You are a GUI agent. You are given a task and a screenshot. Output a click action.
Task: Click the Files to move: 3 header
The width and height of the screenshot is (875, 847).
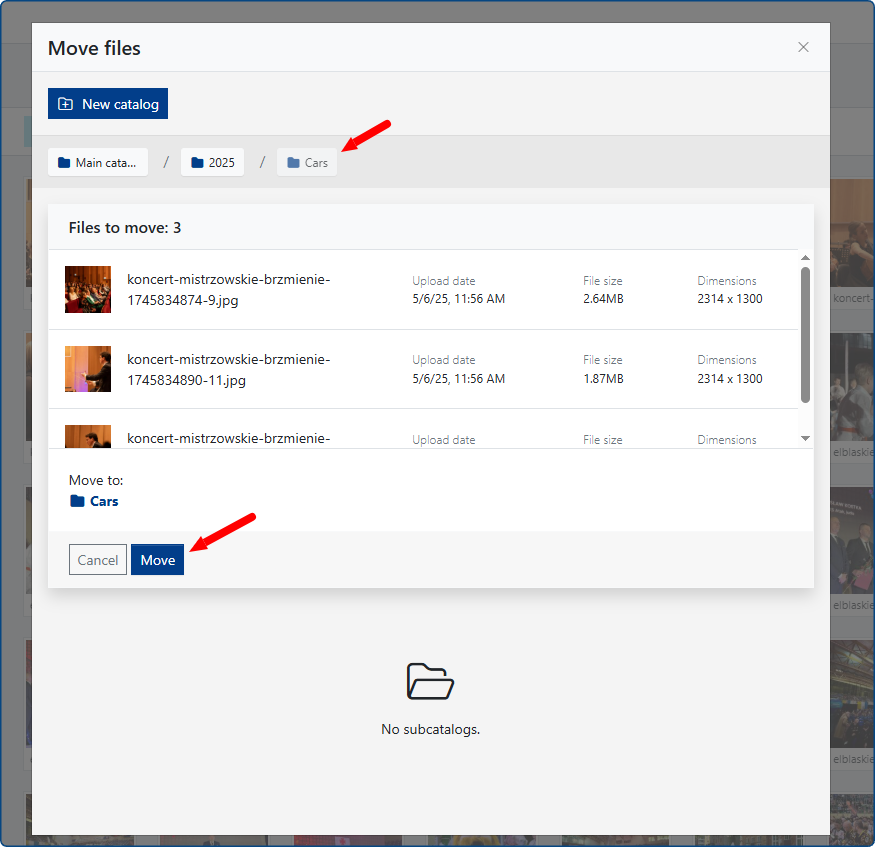(125, 228)
